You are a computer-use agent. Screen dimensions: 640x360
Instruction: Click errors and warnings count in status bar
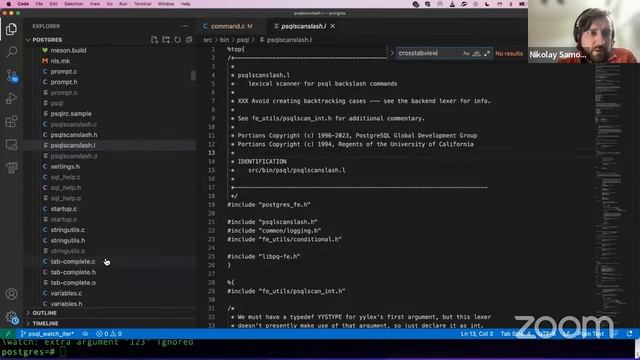click(109, 334)
